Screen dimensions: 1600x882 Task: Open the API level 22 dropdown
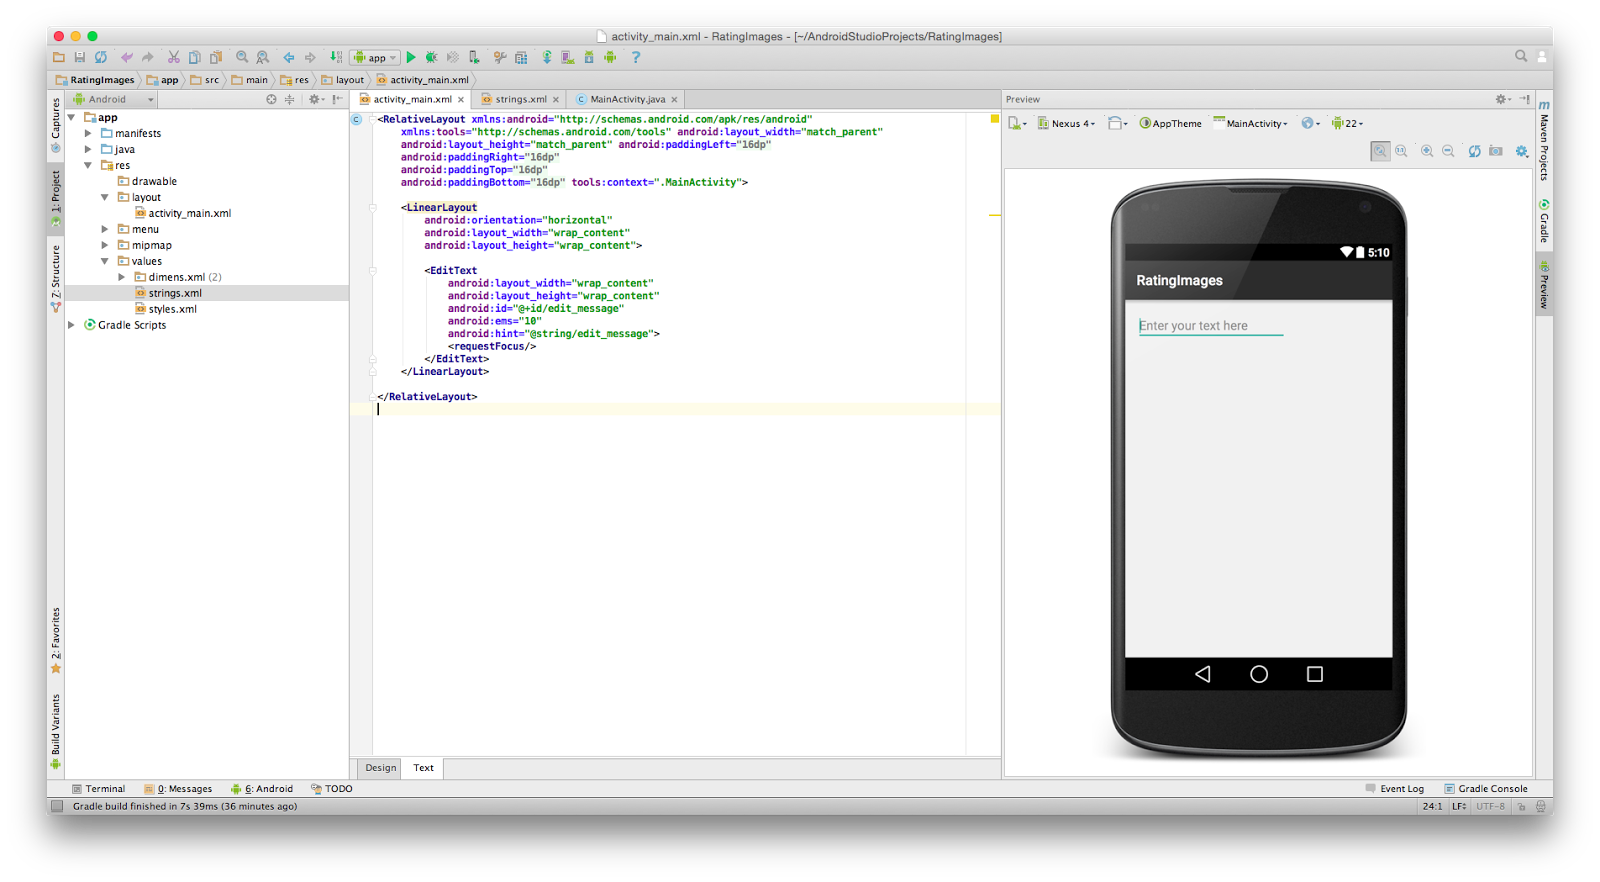[x=1347, y=123]
